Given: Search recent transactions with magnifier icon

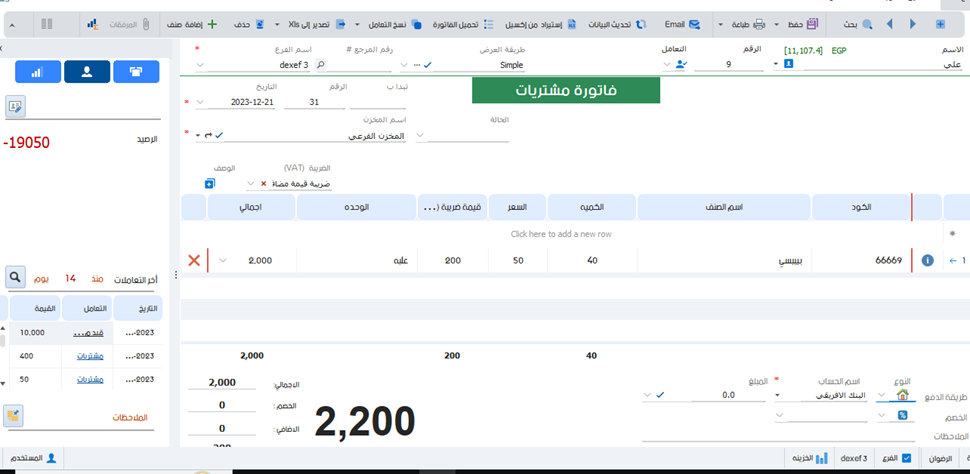Looking at the screenshot, I should 15,278.
